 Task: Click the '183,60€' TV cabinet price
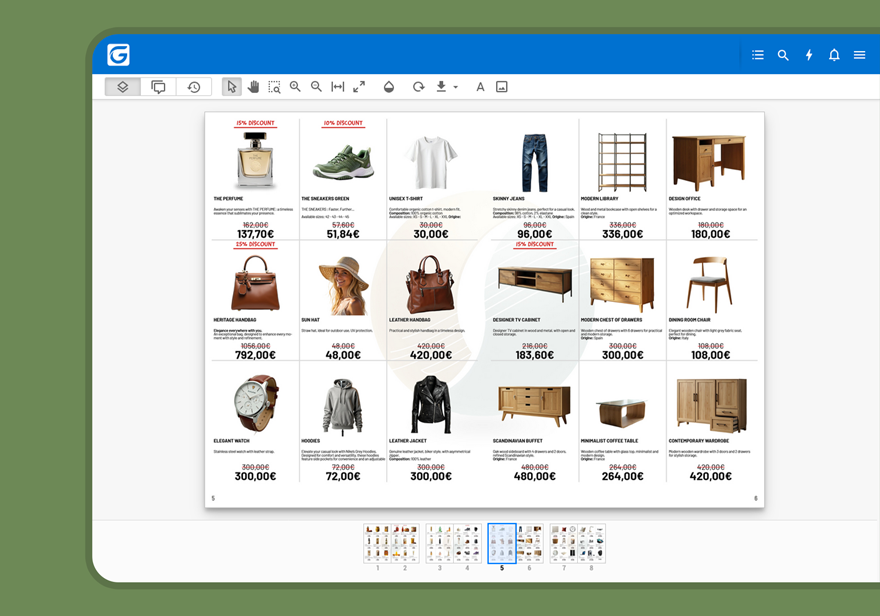(535, 355)
